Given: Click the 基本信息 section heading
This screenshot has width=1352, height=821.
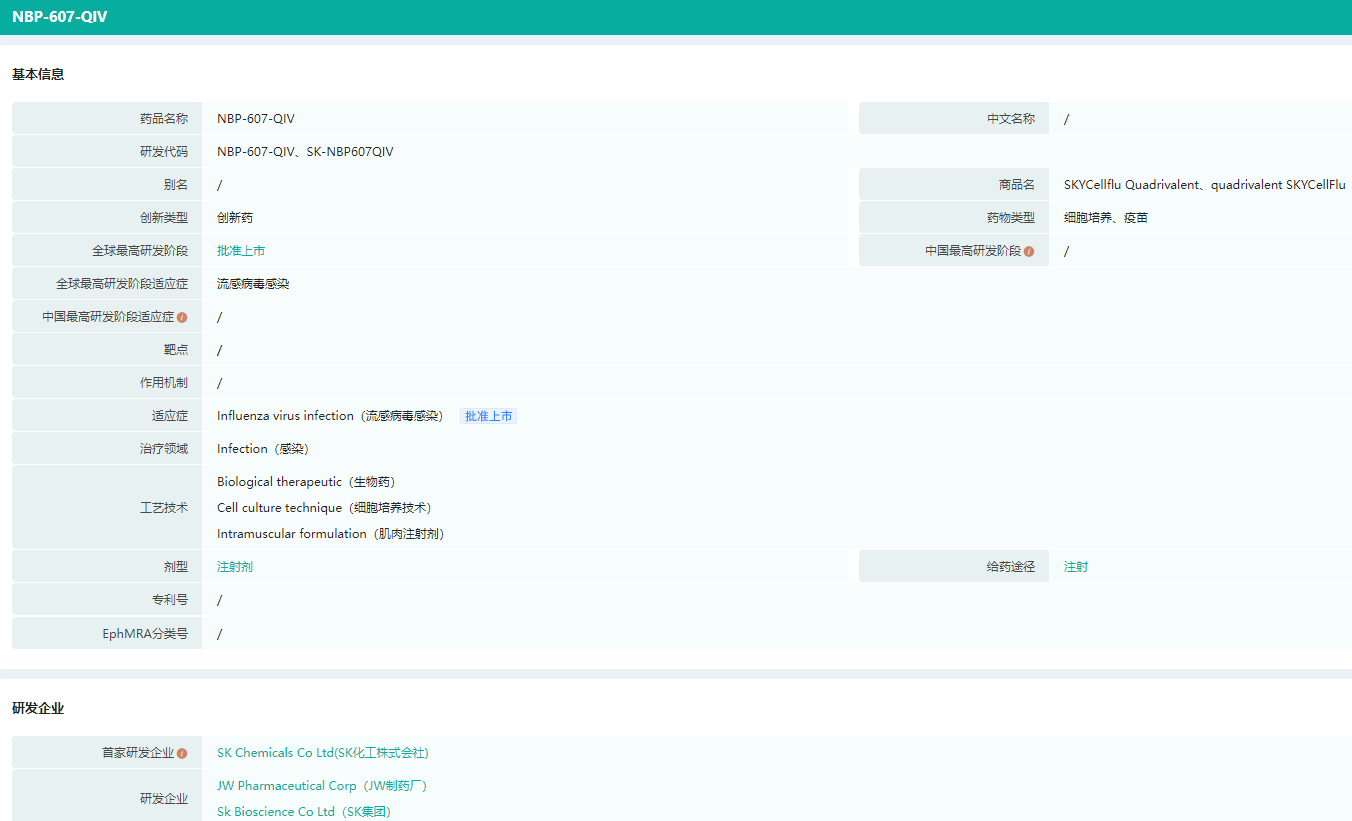Looking at the screenshot, I should coord(38,74).
